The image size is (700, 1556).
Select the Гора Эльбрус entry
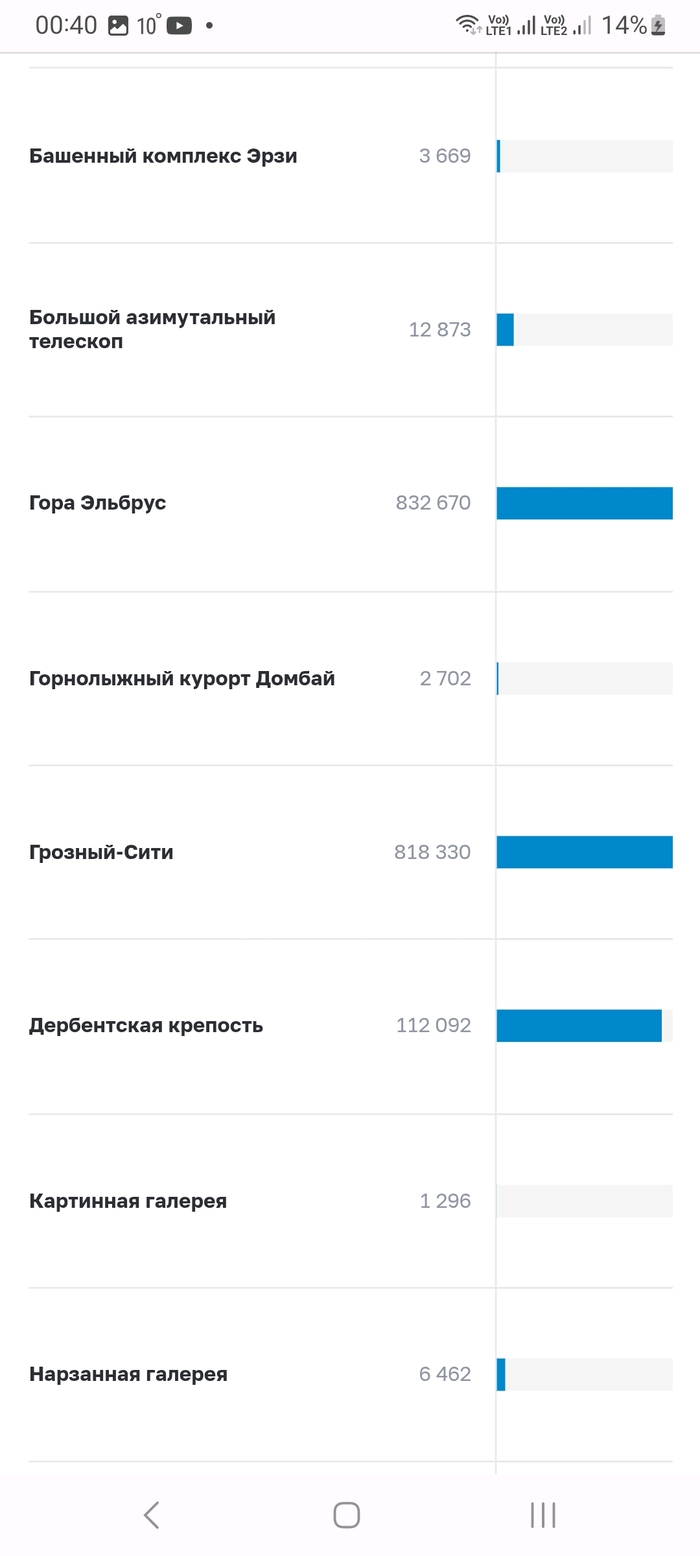point(98,503)
